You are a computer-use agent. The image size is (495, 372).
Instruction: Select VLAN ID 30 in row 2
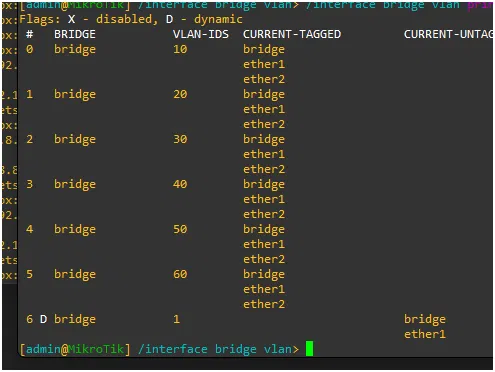180,139
